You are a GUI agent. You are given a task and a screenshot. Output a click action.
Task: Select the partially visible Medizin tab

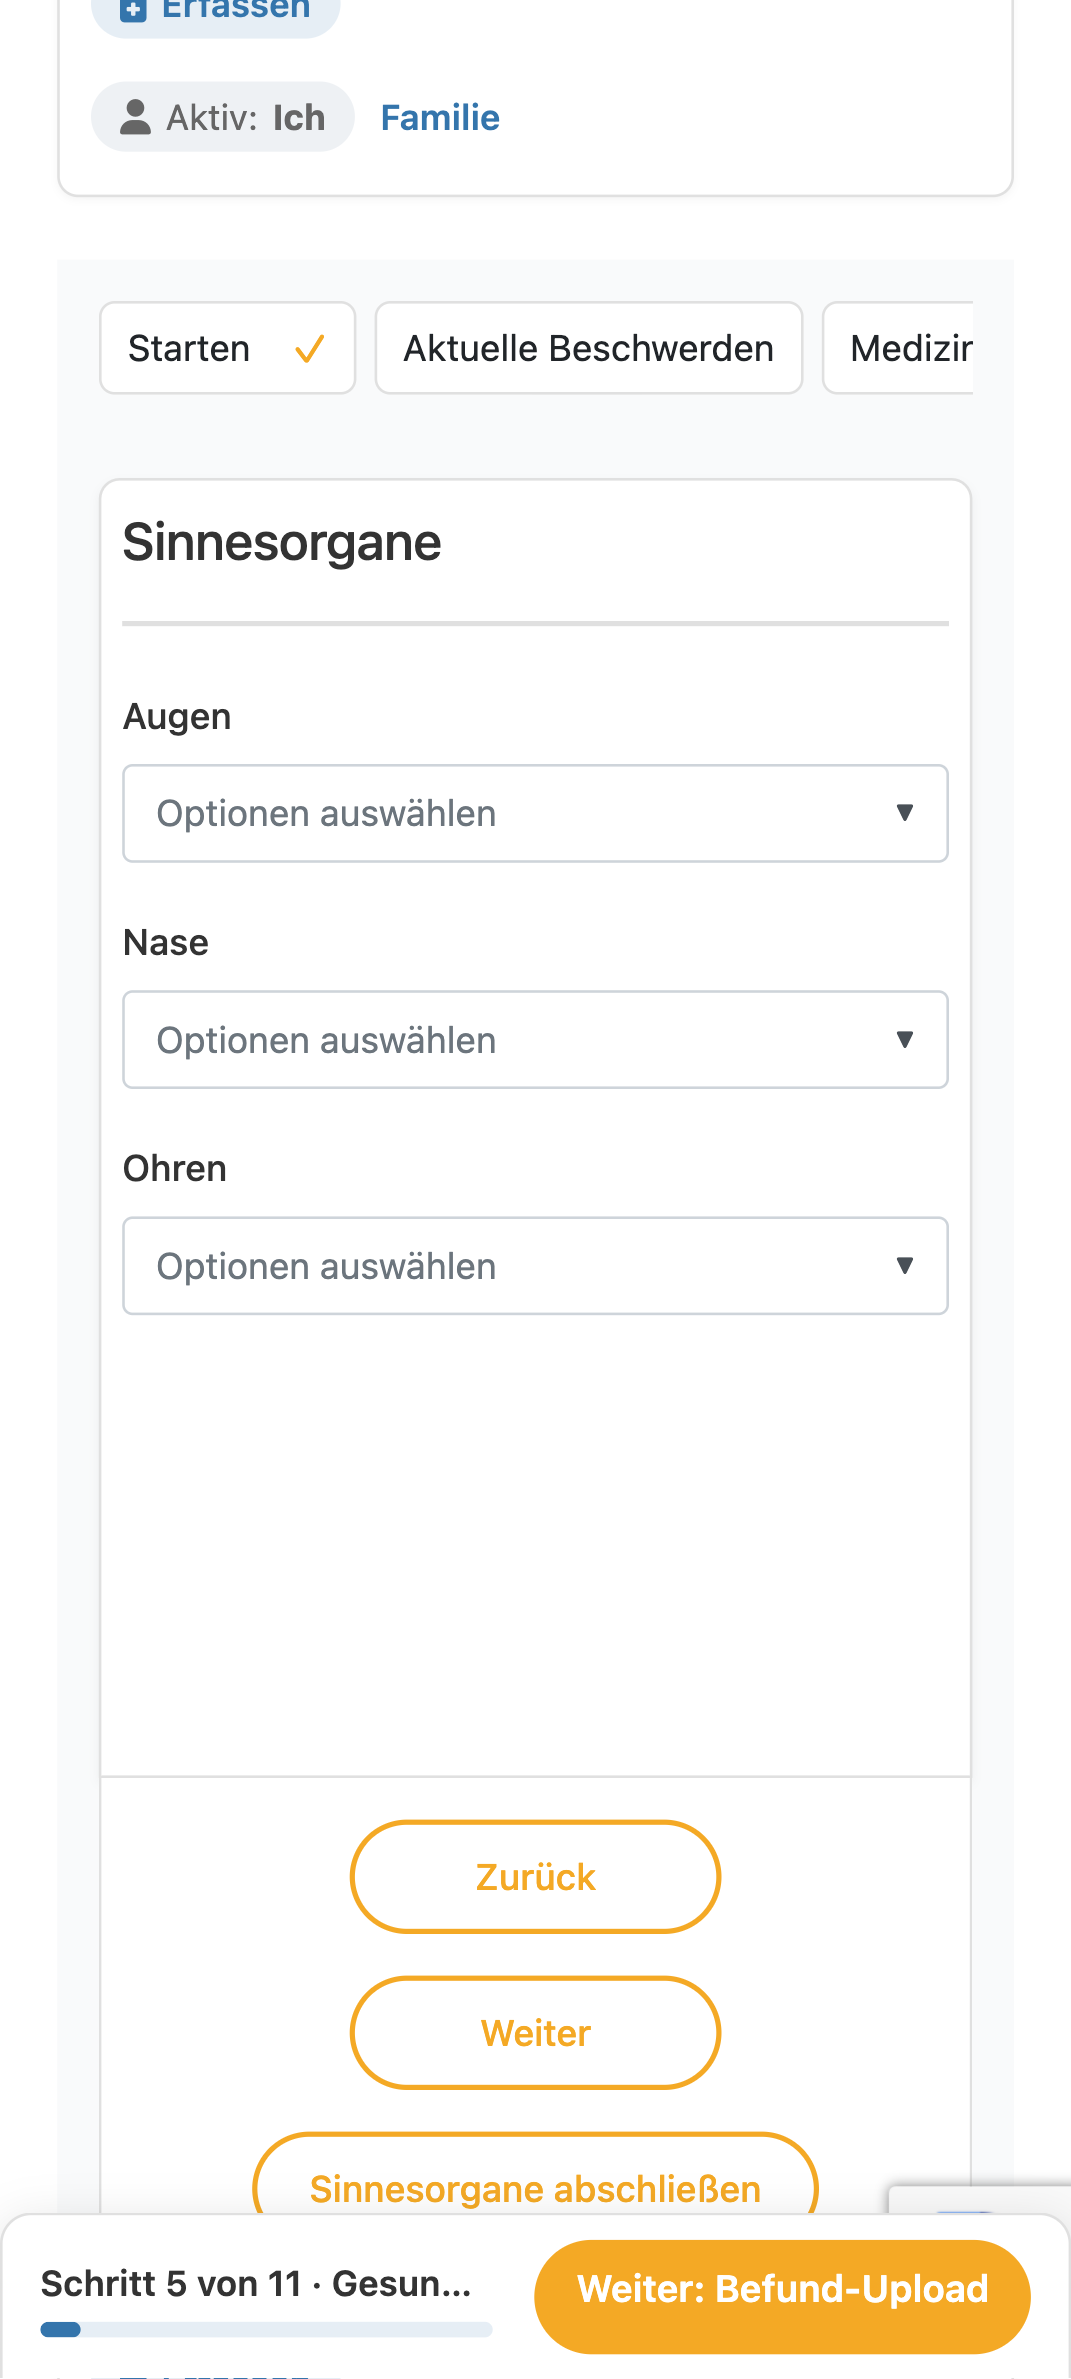(898, 348)
